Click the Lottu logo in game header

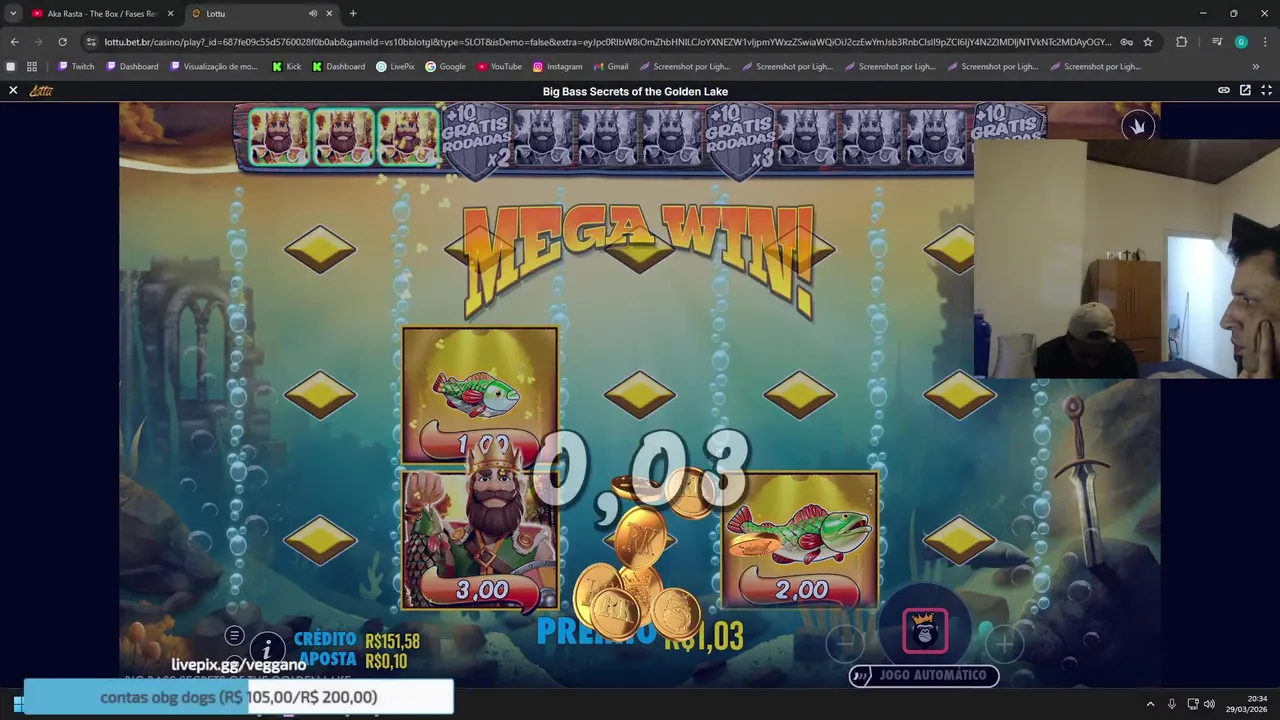pyautogui.click(x=41, y=90)
